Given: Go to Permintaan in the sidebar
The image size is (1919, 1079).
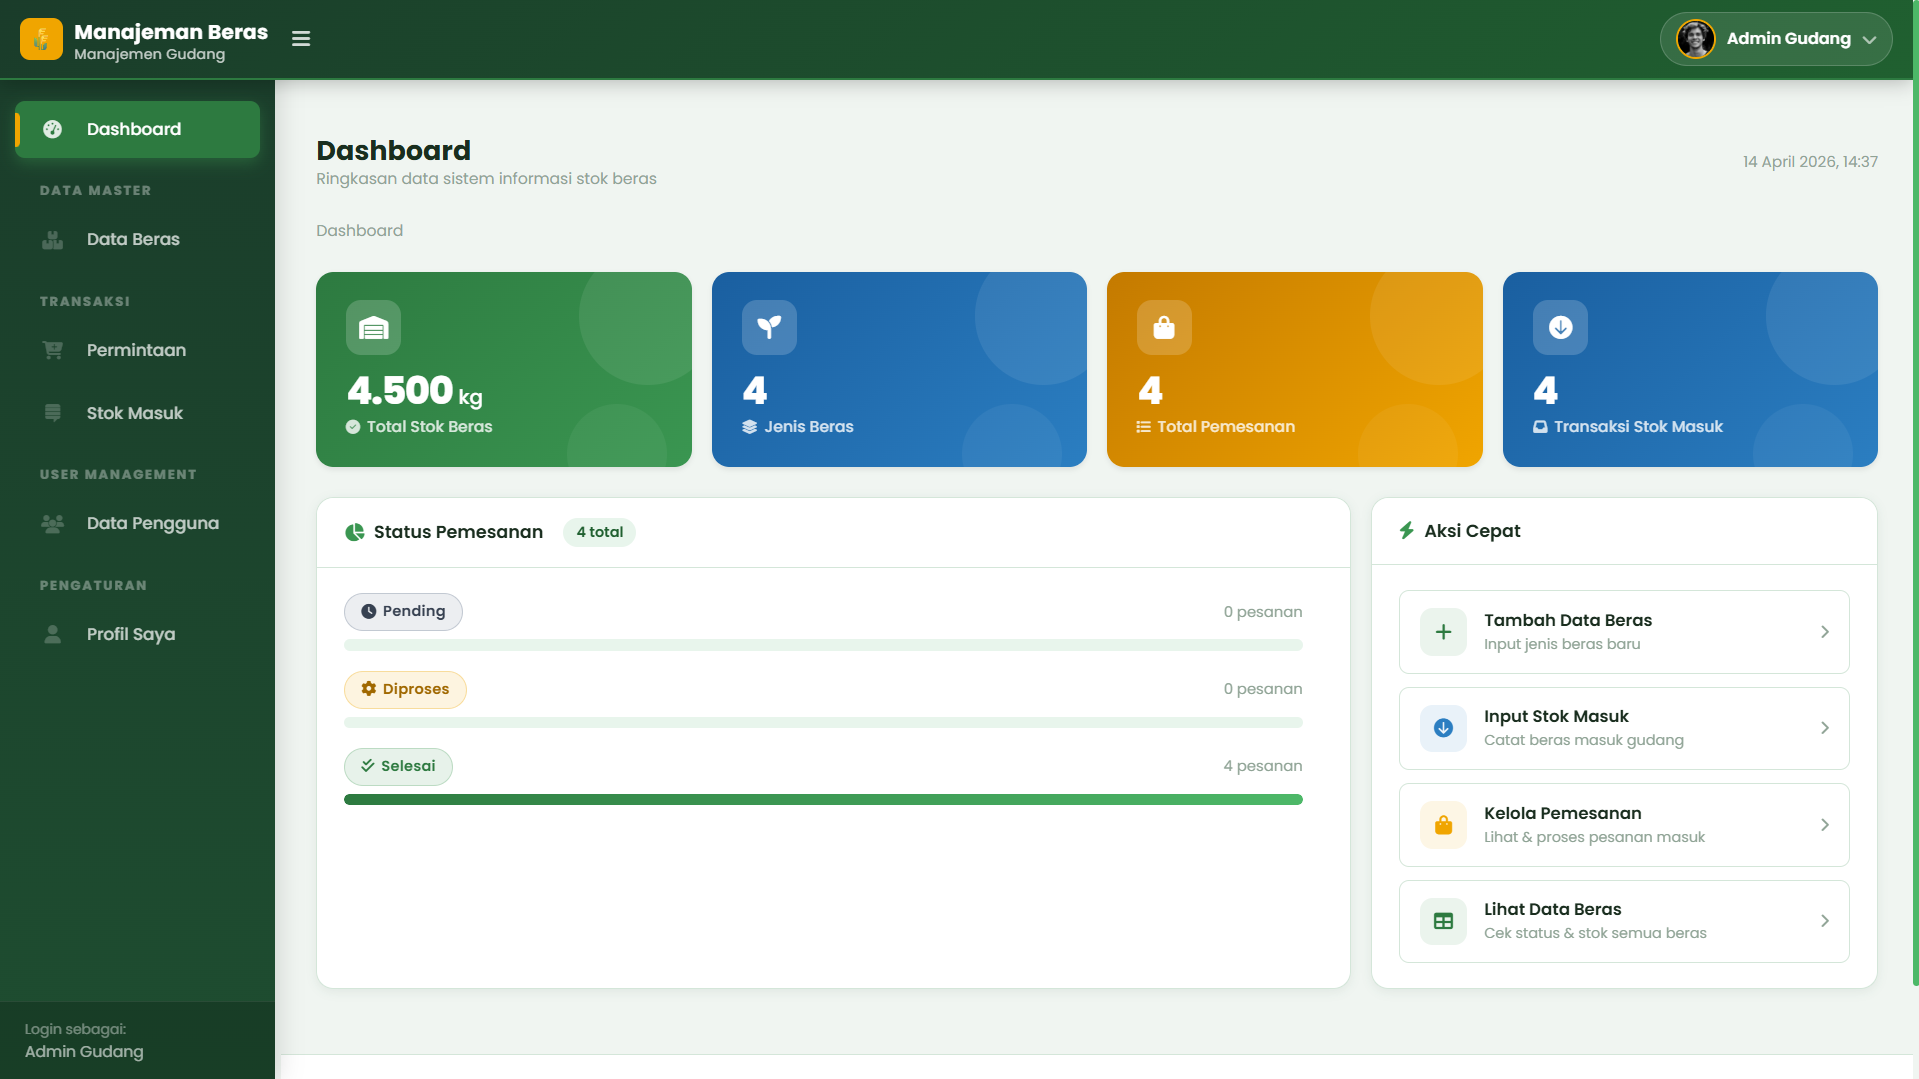Looking at the screenshot, I should (x=136, y=351).
